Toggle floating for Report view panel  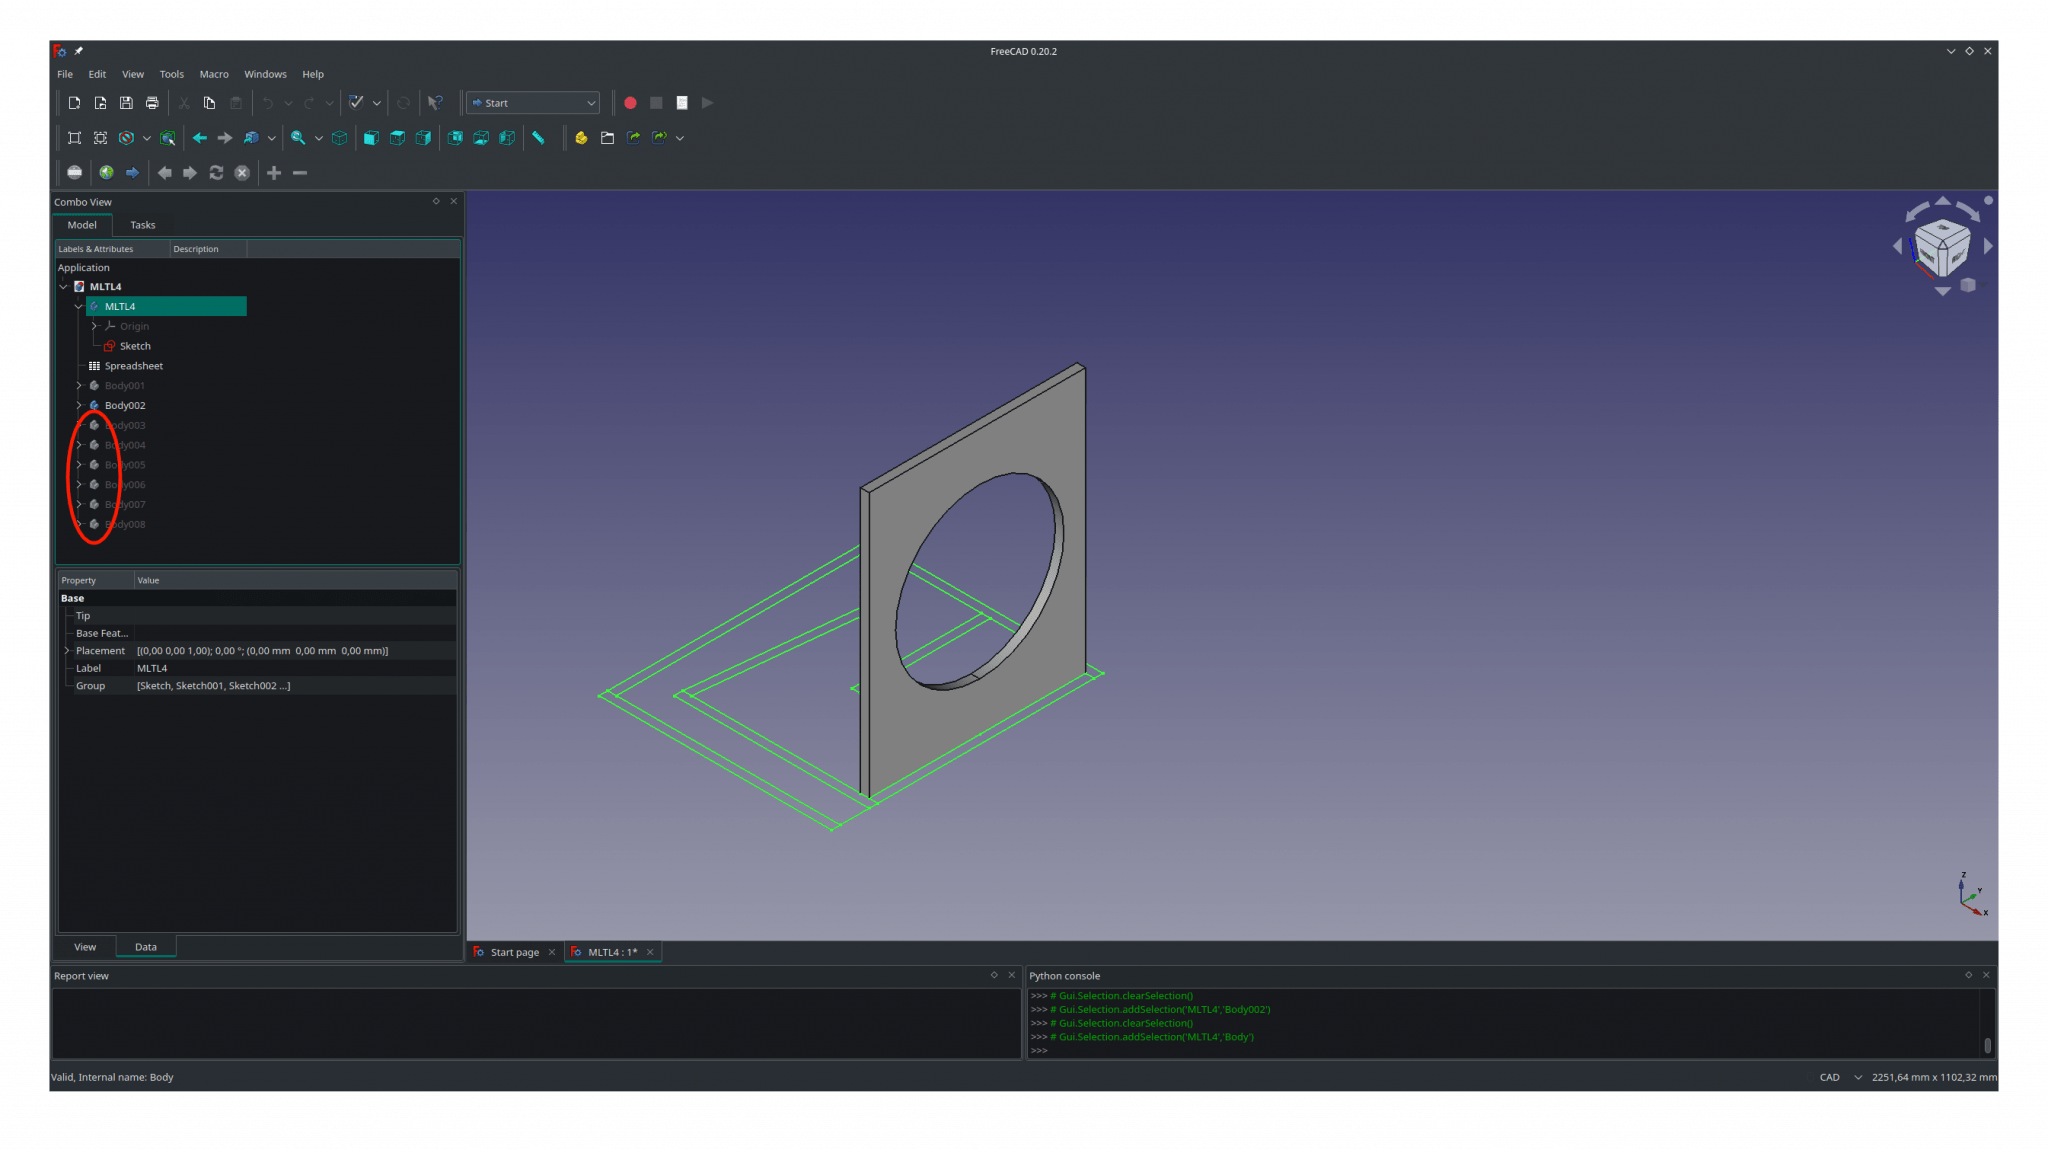[x=994, y=975]
